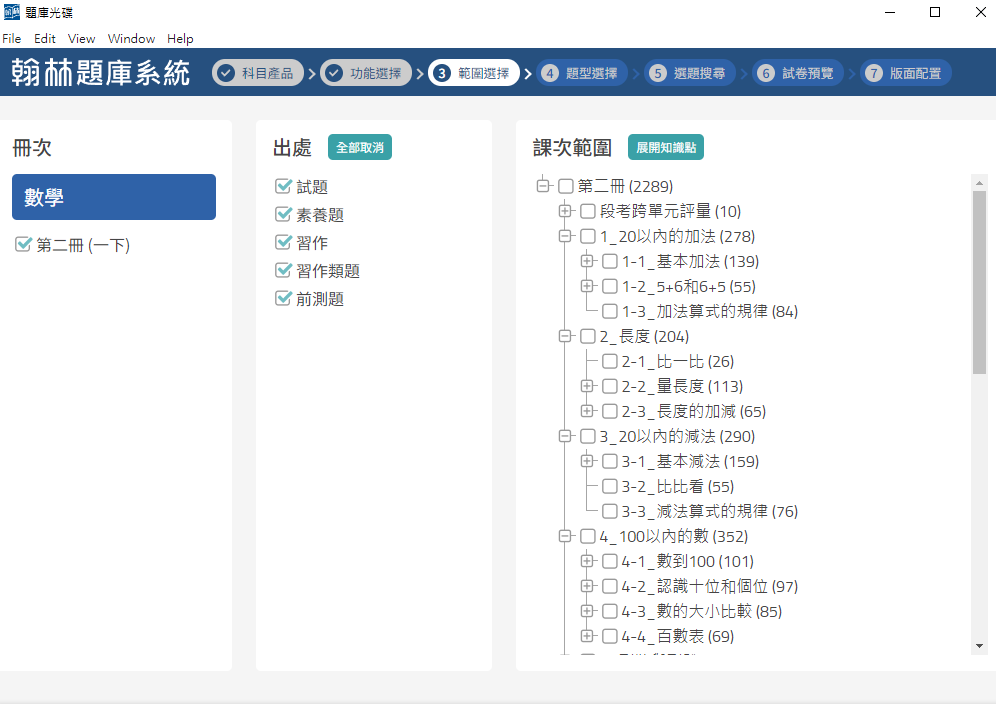This screenshot has height=706, width=996.
Task: Click step 6 試卷預覽 number icon
Action: [x=766, y=73]
